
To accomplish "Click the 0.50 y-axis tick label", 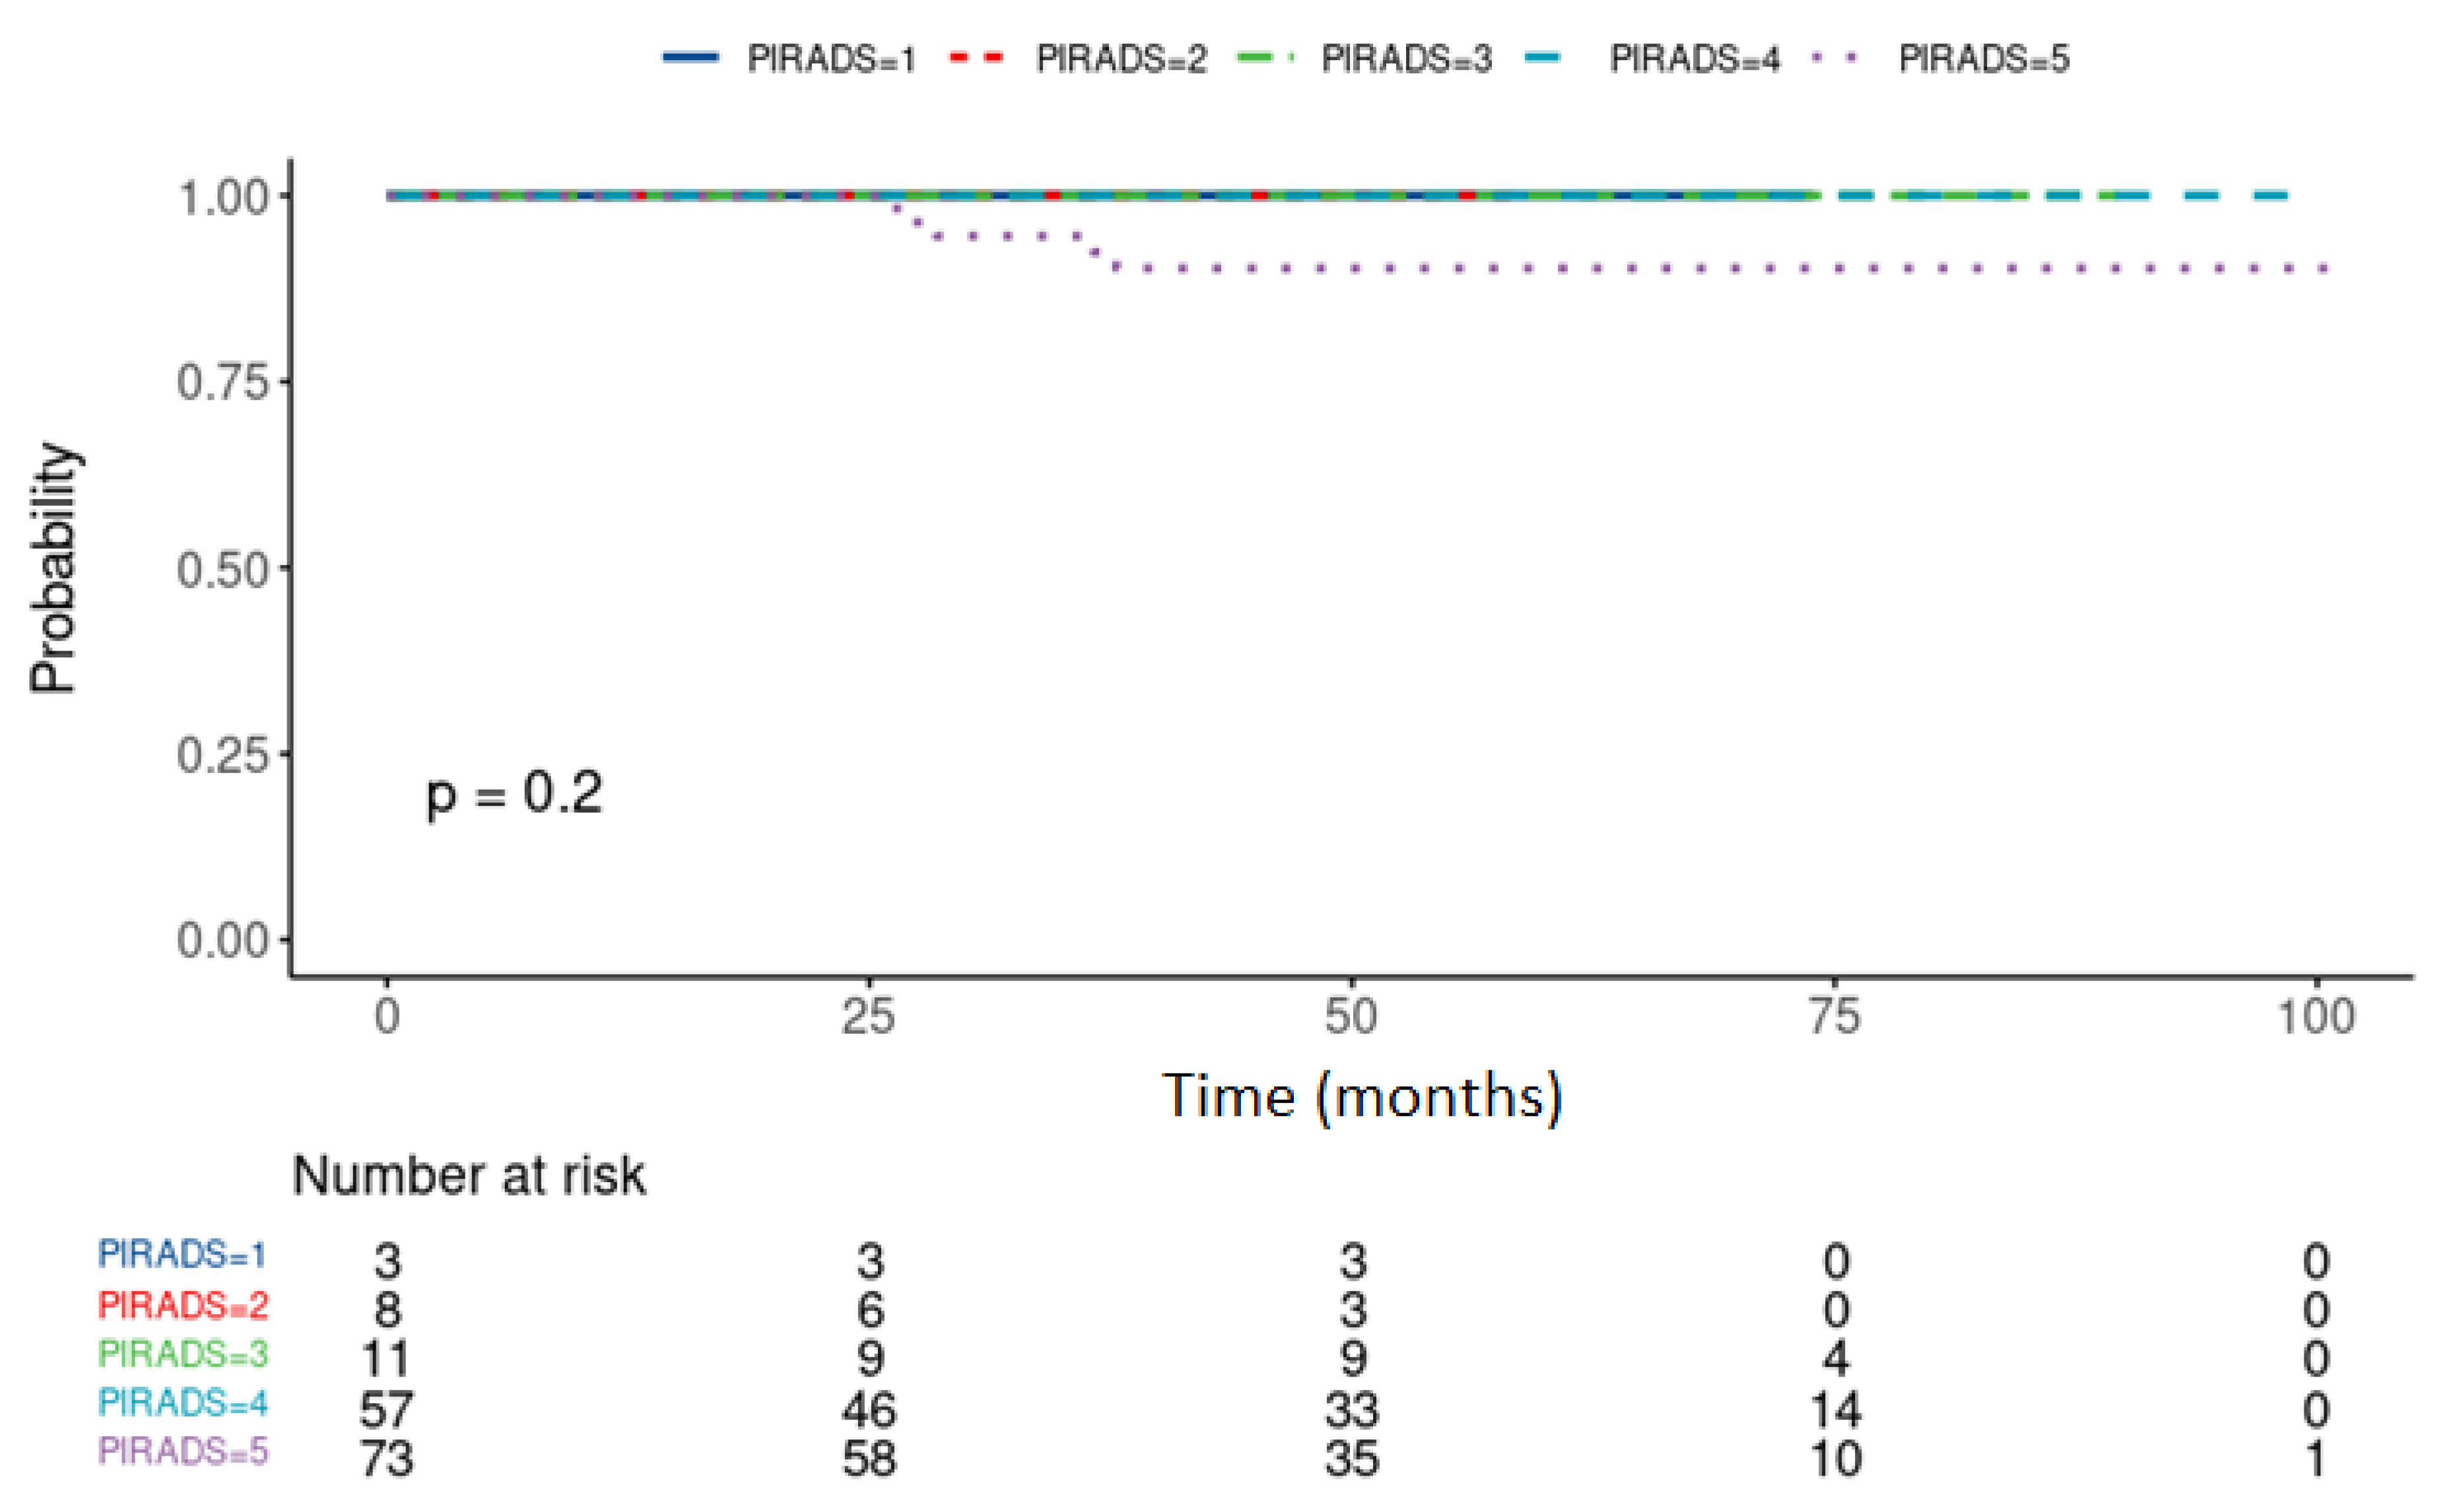I will [223, 570].
